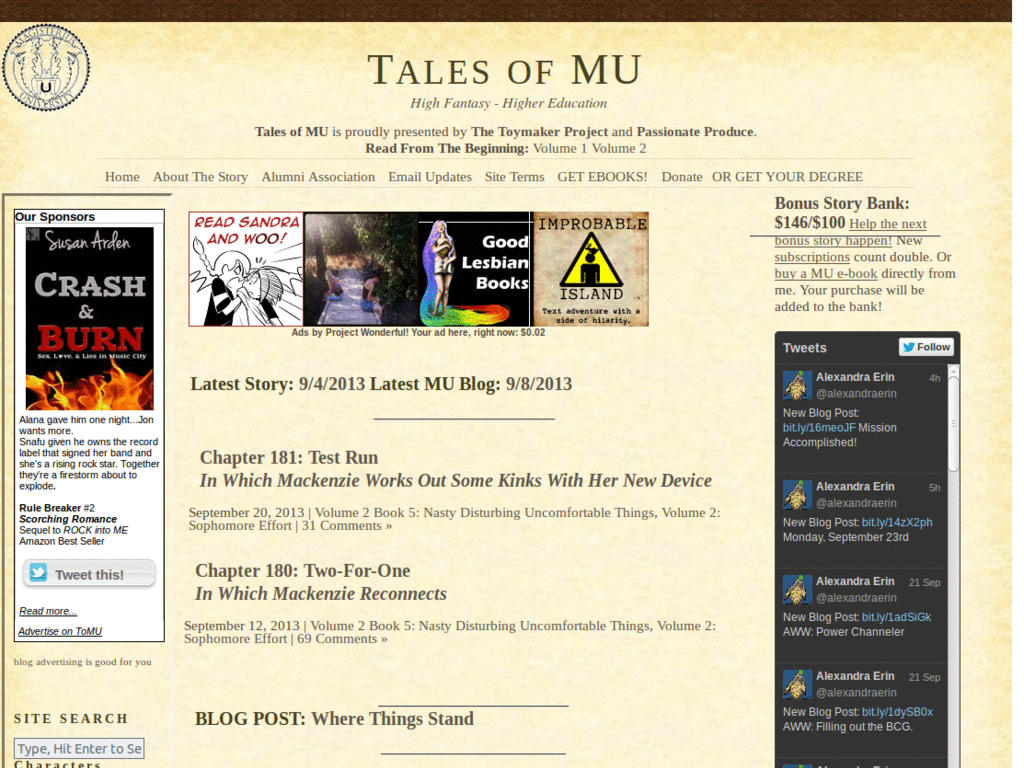Click the Read Sandra and Woo comic ad
Screen dimensions: 1024x768
[243, 268]
